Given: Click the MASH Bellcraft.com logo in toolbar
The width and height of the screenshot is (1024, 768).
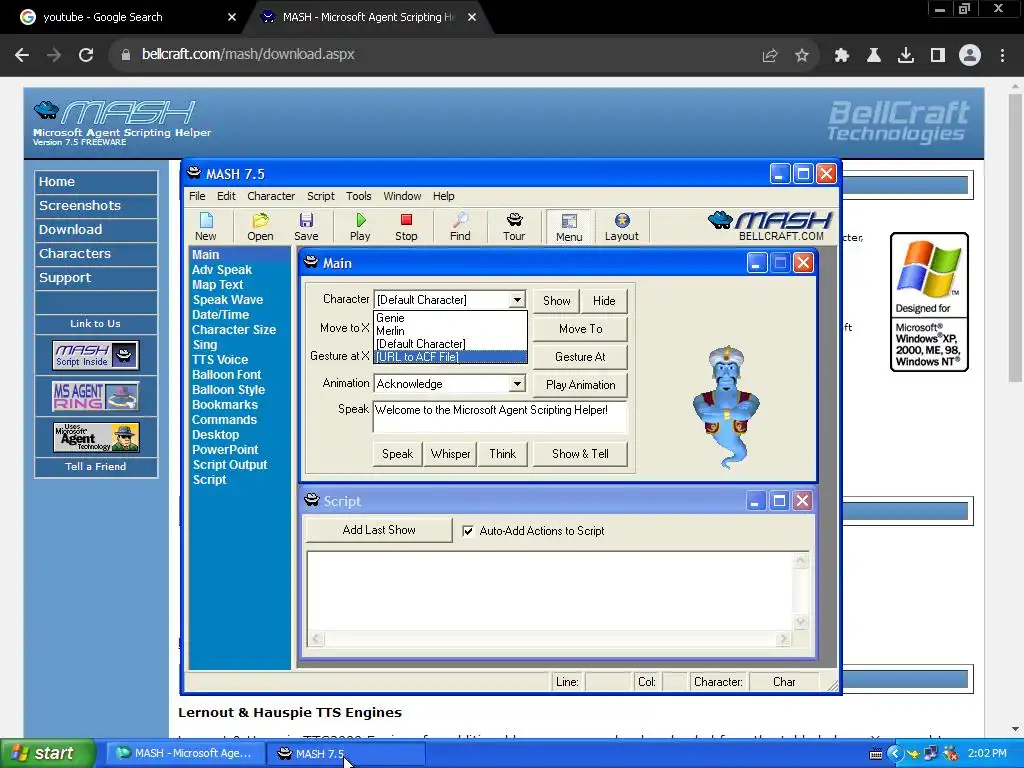Looking at the screenshot, I should [771, 225].
